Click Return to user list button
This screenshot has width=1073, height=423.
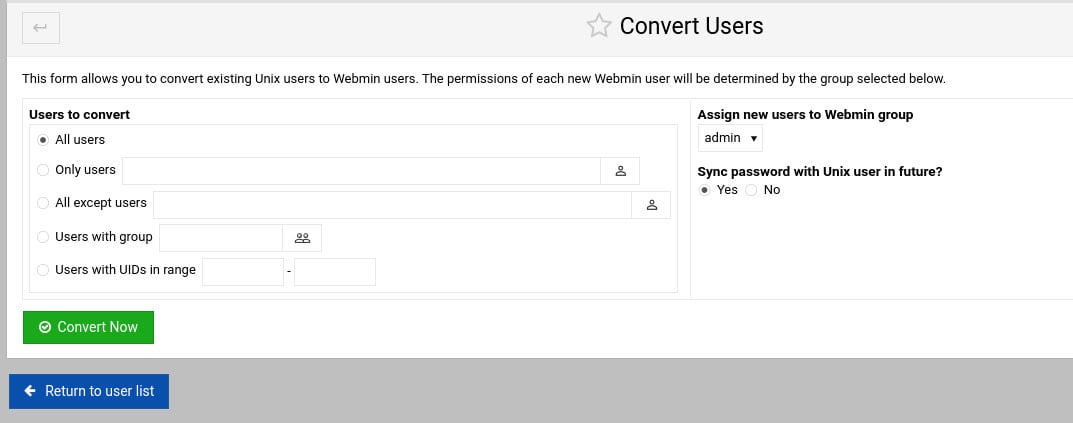(89, 392)
